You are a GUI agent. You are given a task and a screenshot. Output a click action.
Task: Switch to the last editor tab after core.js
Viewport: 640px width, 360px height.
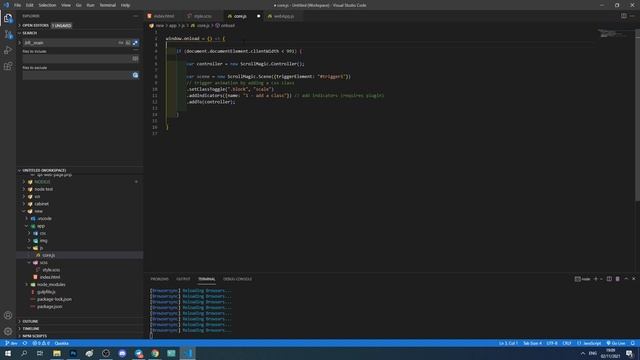click(x=284, y=16)
